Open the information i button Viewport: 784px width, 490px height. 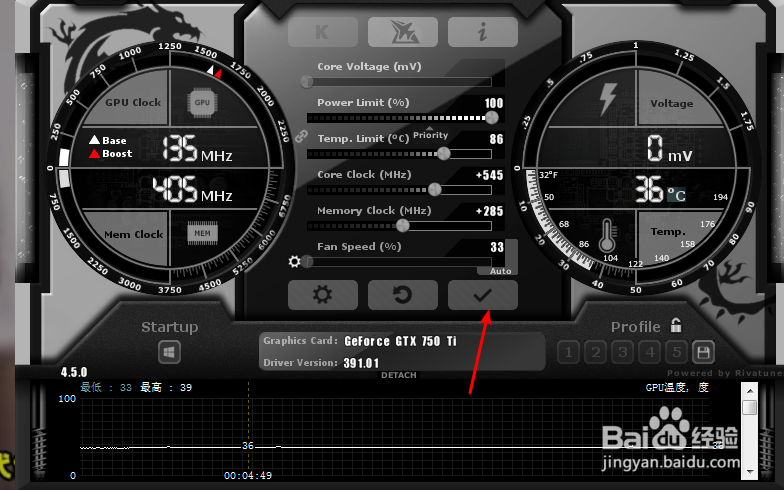pos(482,32)
